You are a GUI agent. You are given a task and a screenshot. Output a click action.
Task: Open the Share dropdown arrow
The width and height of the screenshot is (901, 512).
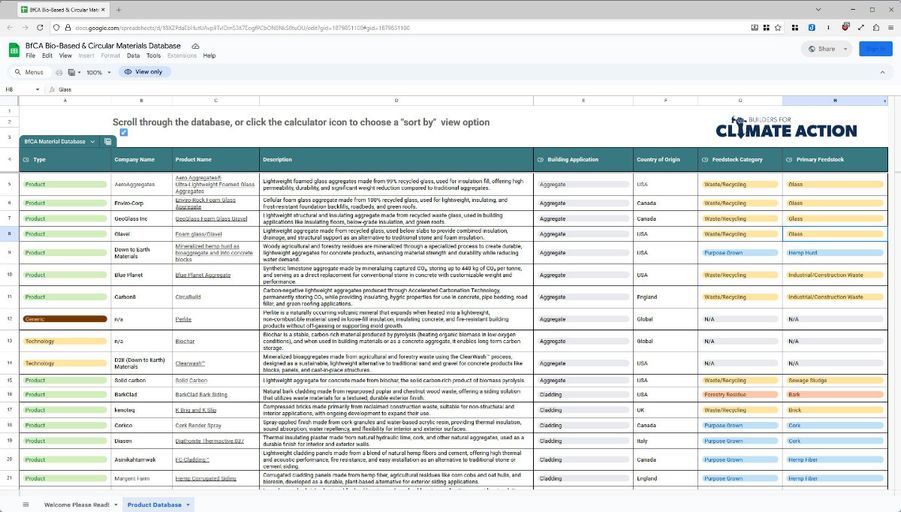(x=845, y=48)
